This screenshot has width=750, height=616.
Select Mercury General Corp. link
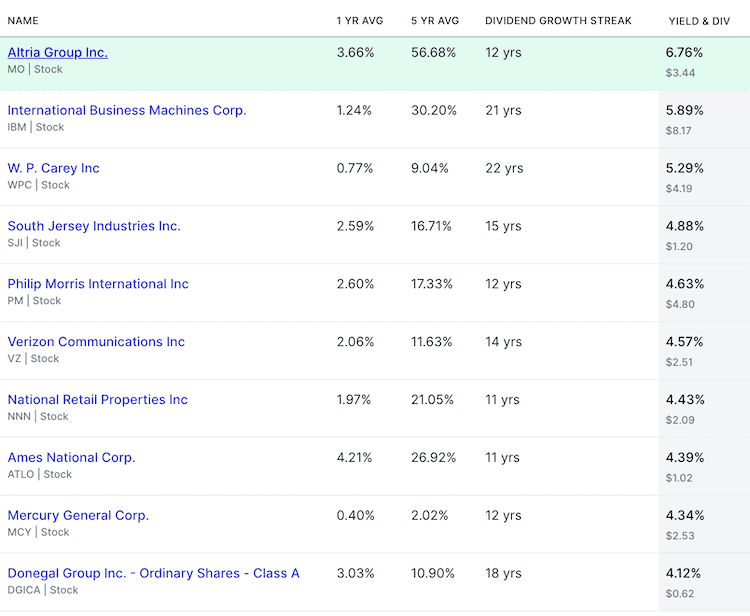tap(78, 516)
